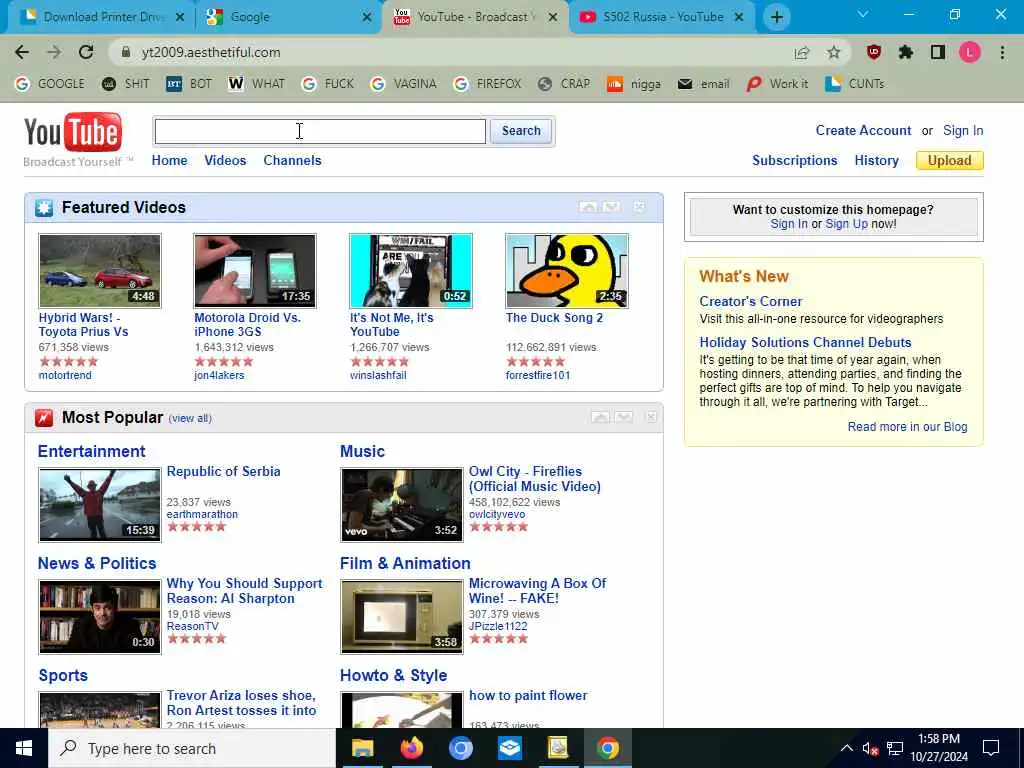
Task: Open the Channels navigation item
Action: (292, 161)
